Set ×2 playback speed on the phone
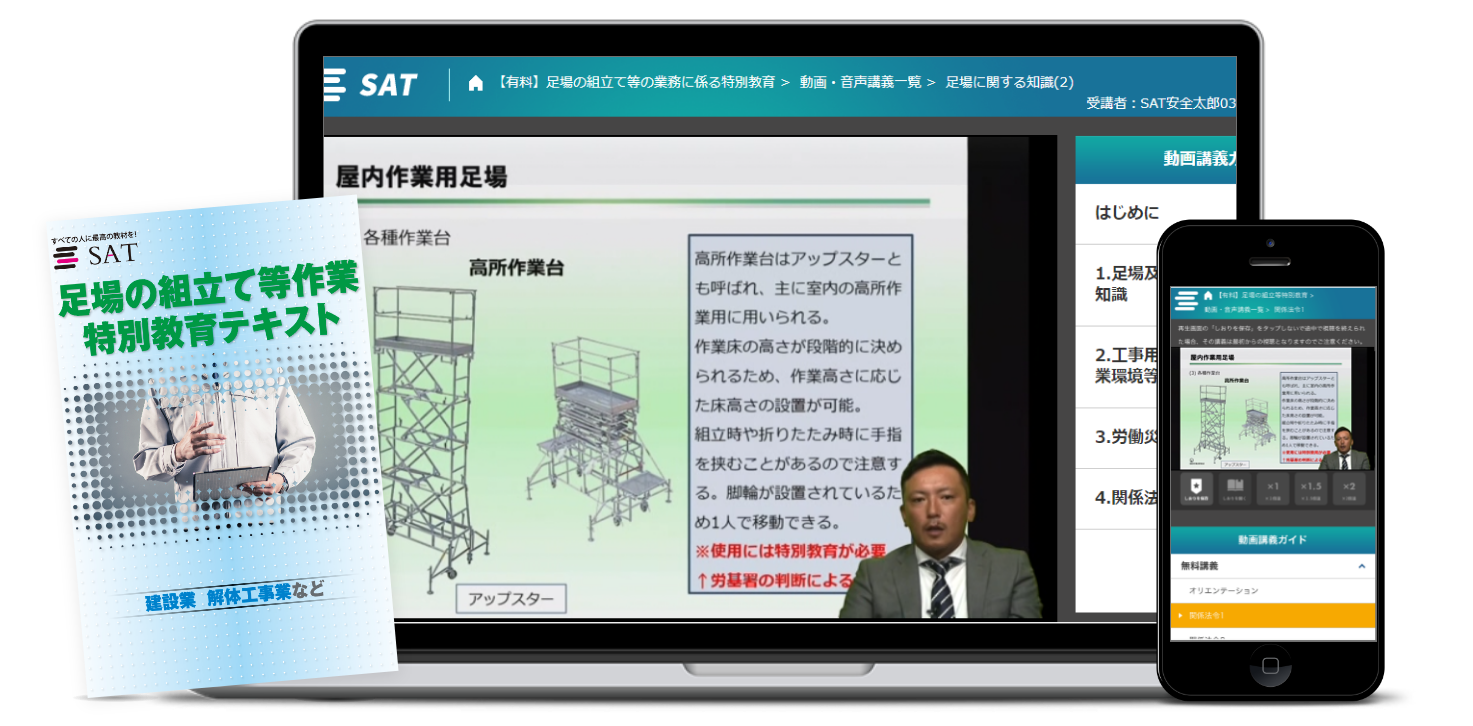This screenshot has height=726, width=1473. click(x=1350, y=487)
